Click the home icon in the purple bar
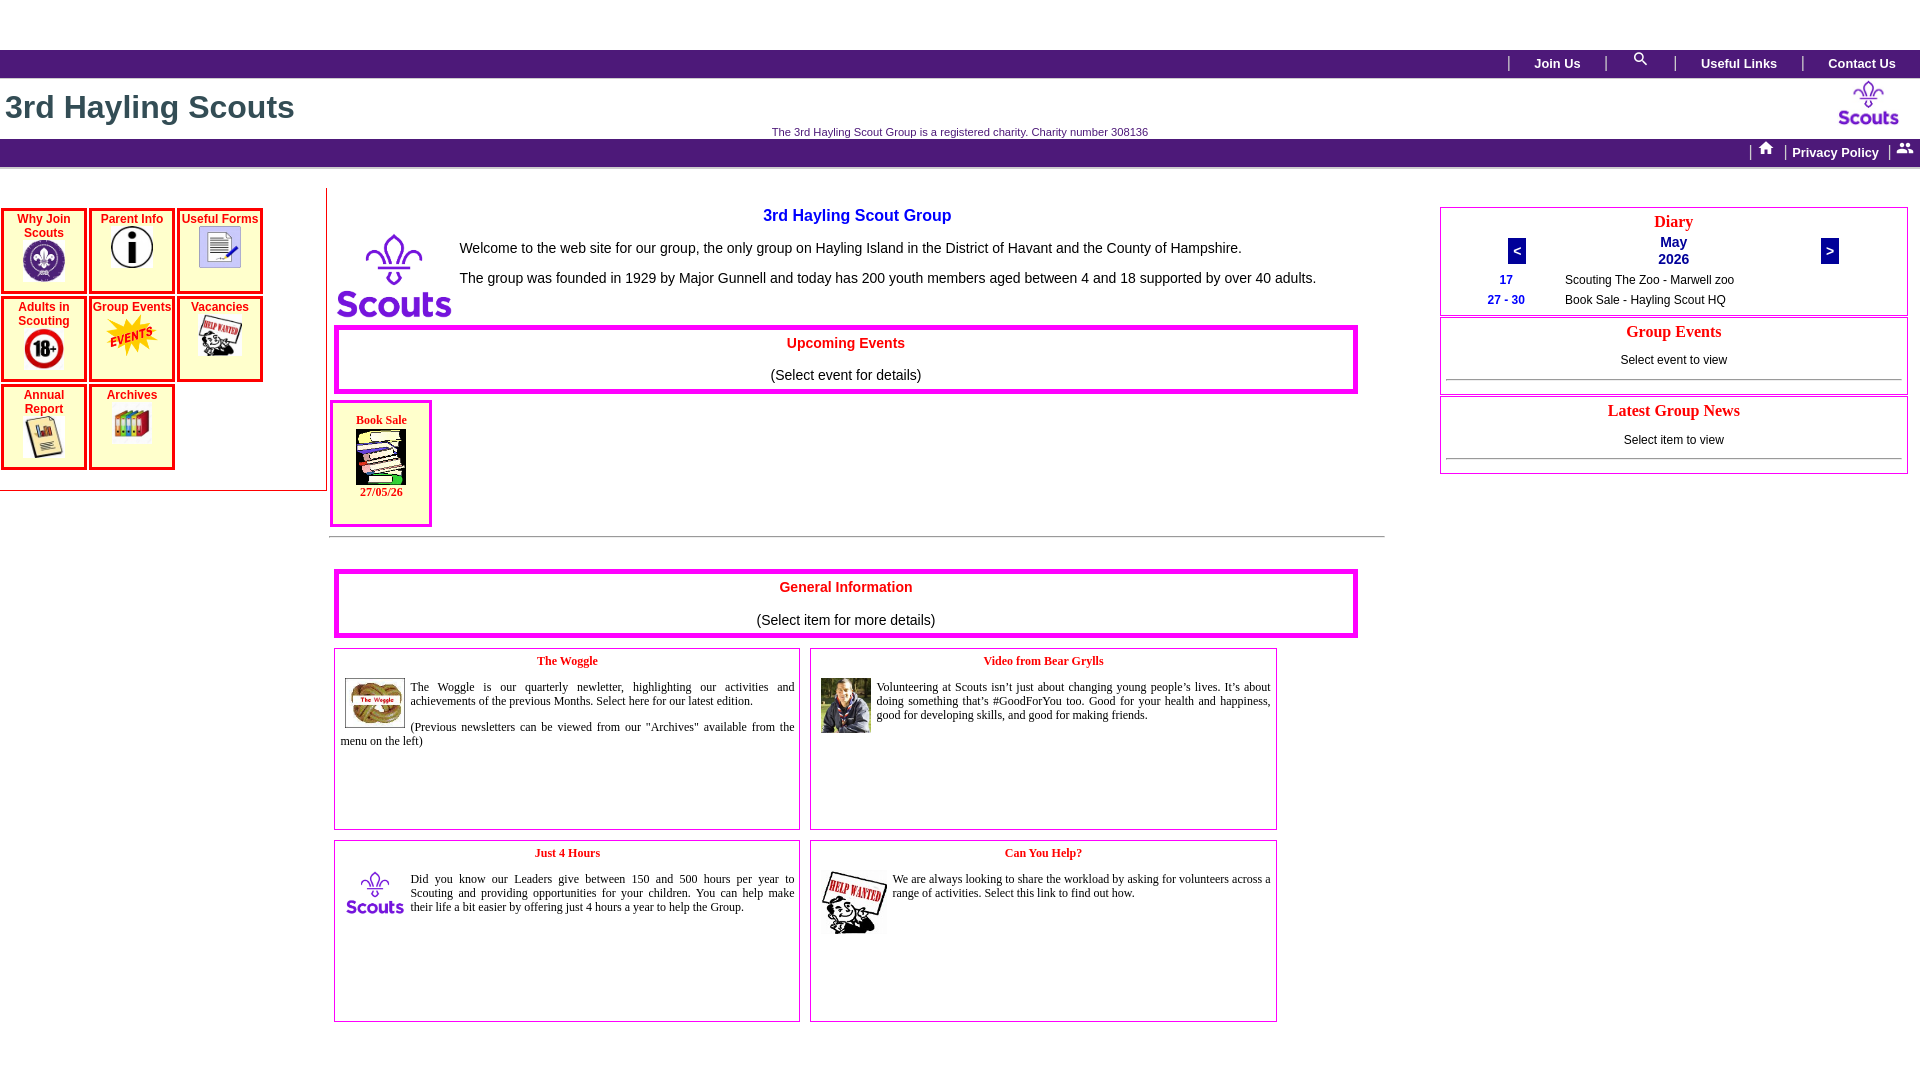Screen dimensions: 1920x1080 [x=1766, y=149]
